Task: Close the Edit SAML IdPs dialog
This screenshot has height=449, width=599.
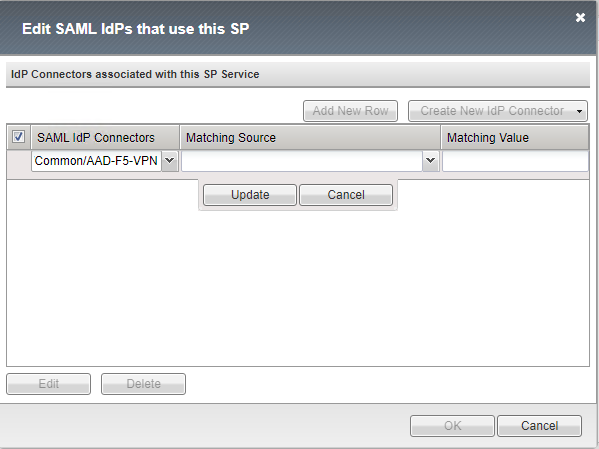Action: (x=580, y=18)
